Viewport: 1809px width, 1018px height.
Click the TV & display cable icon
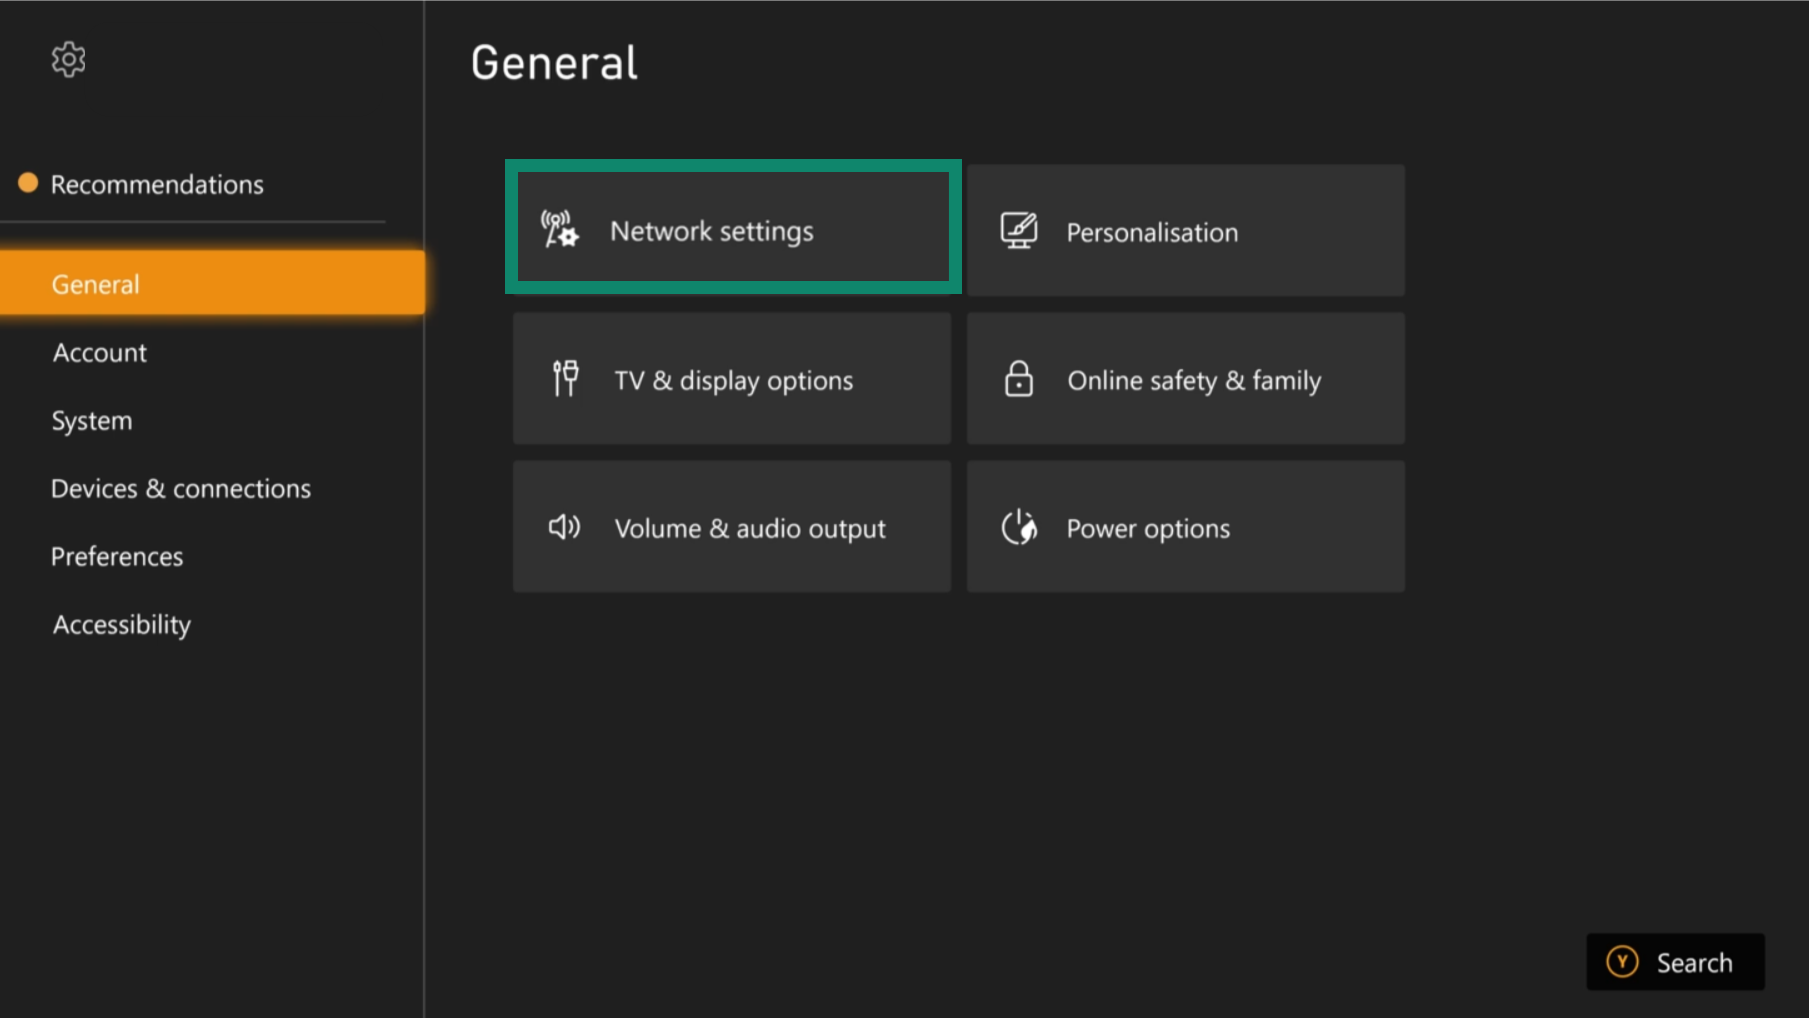click(x=565, y=379)
